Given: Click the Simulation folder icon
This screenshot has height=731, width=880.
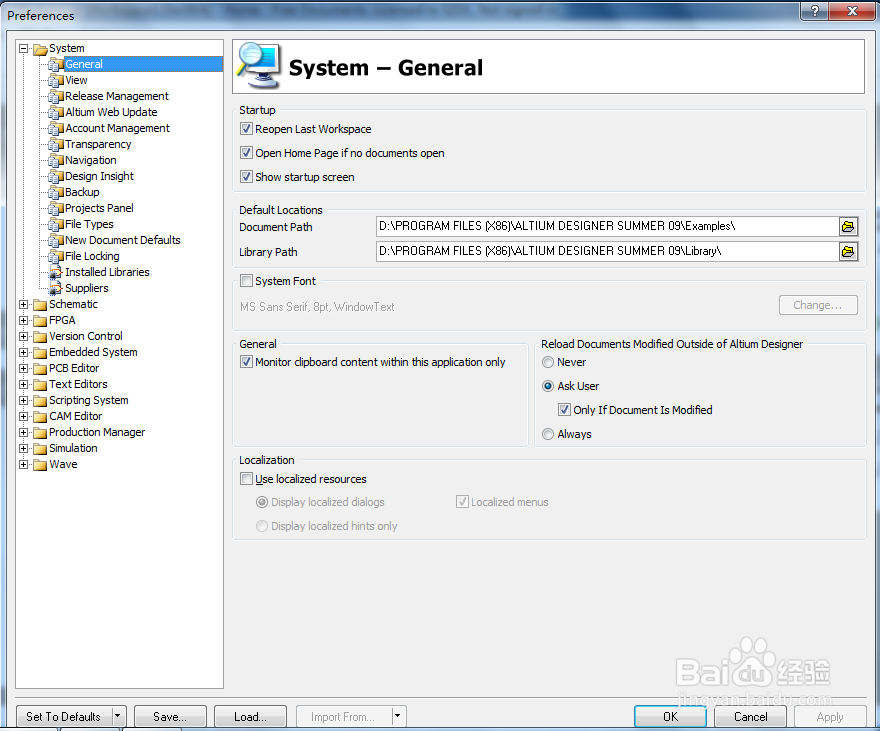Looking at the screenshot, I should coord(40,449).
